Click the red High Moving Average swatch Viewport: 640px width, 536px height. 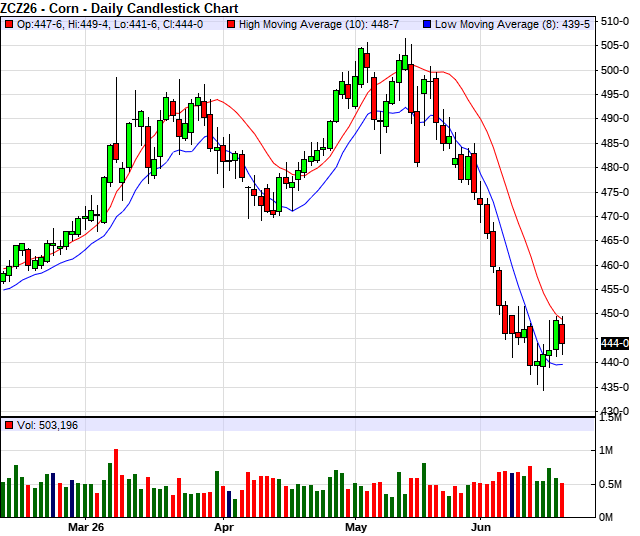(x=231, y=24)
